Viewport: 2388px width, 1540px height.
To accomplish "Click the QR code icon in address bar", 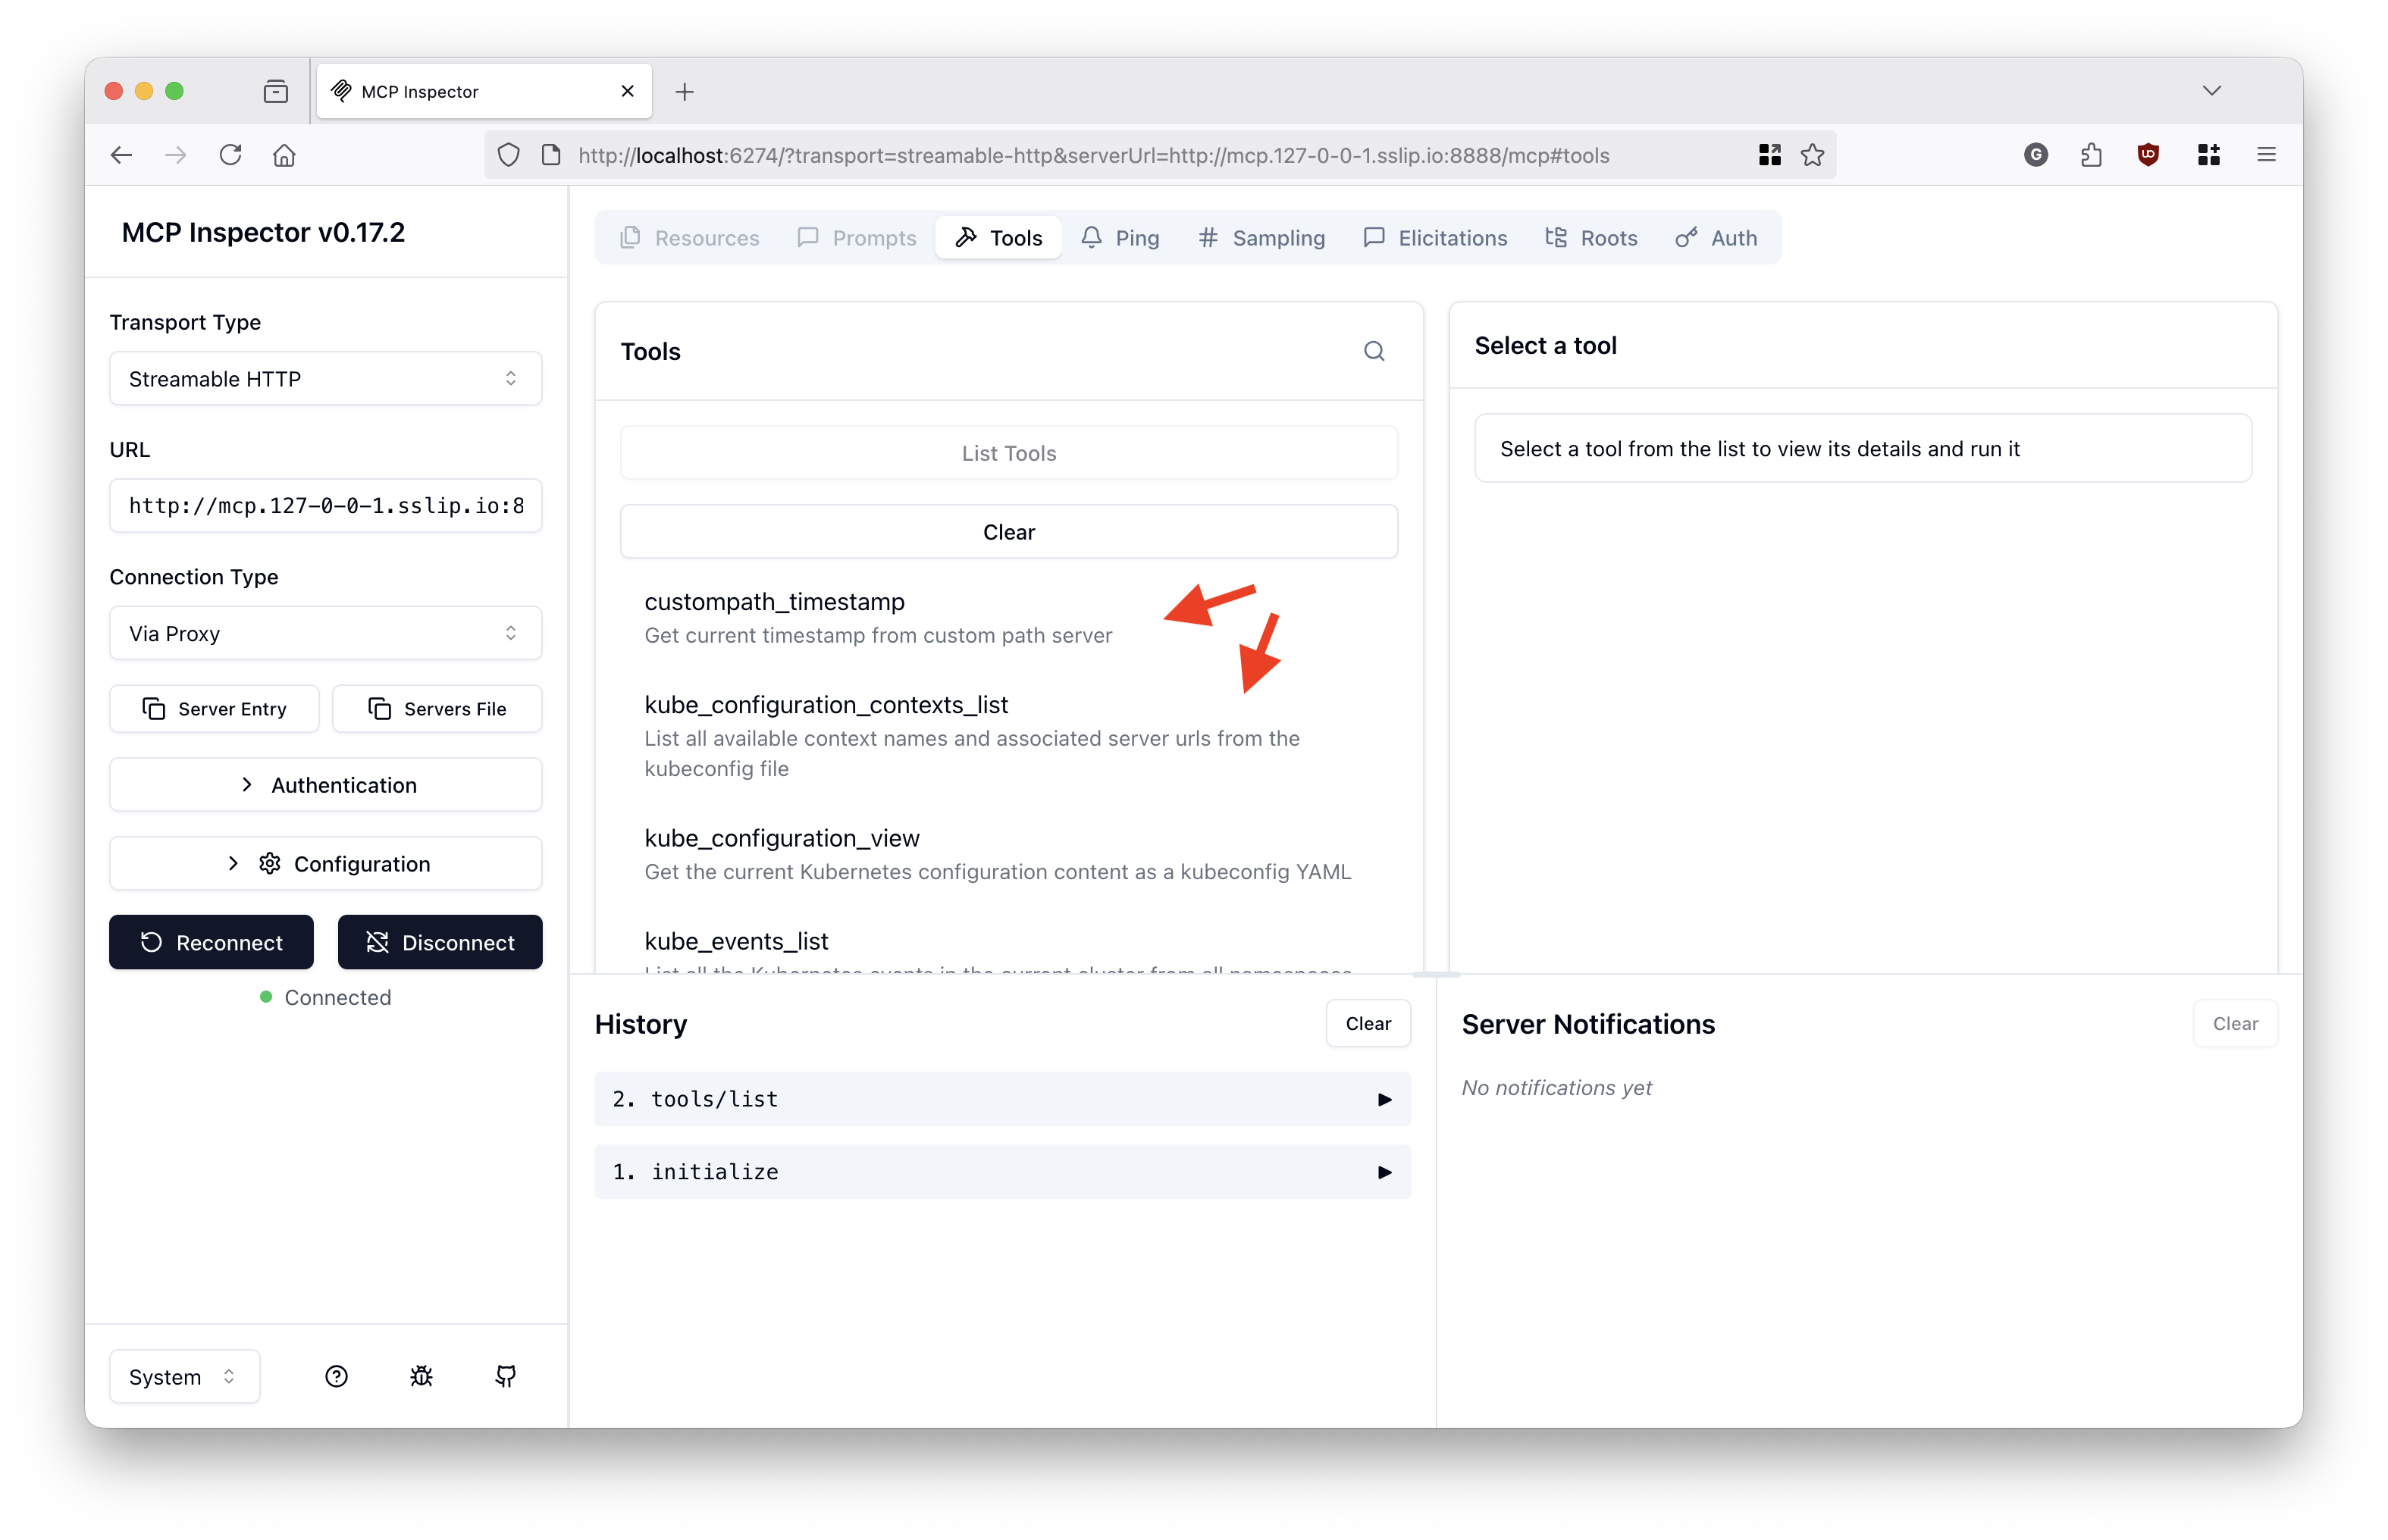I will [1769, 155].
